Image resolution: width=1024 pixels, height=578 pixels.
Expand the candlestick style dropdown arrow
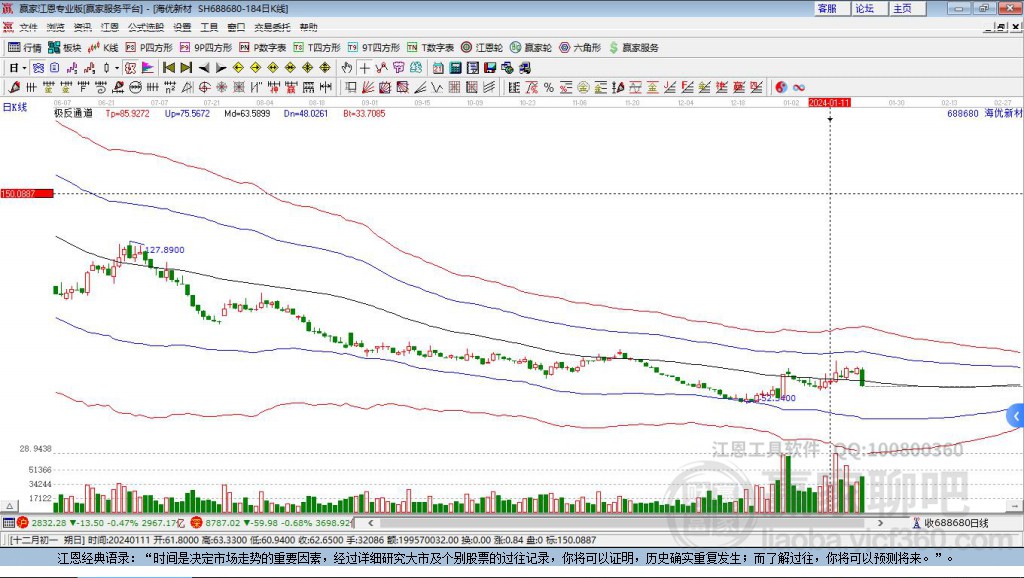tap(116, 68)
